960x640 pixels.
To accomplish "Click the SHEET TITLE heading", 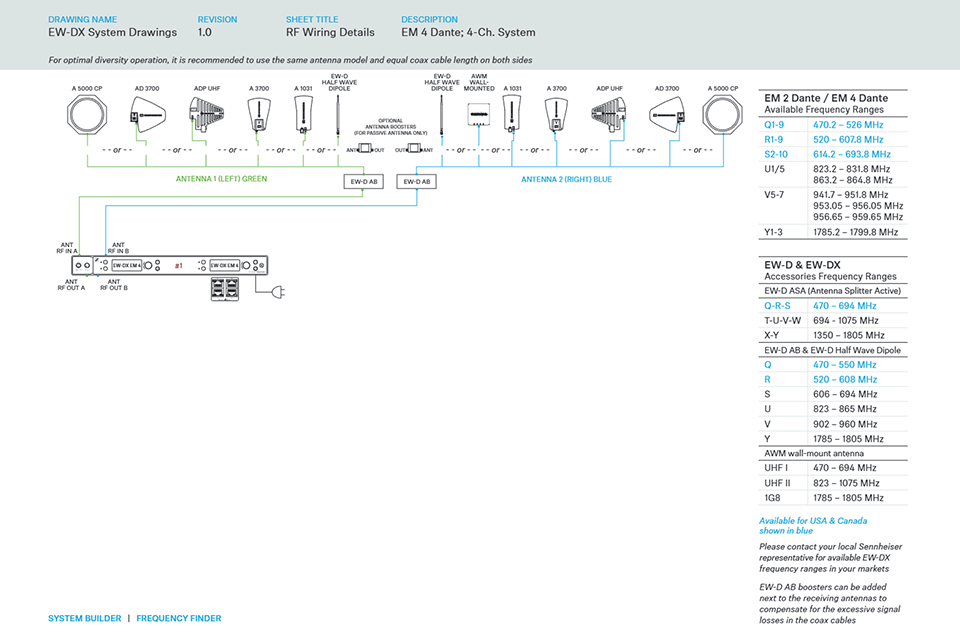I will coord(312,20).
